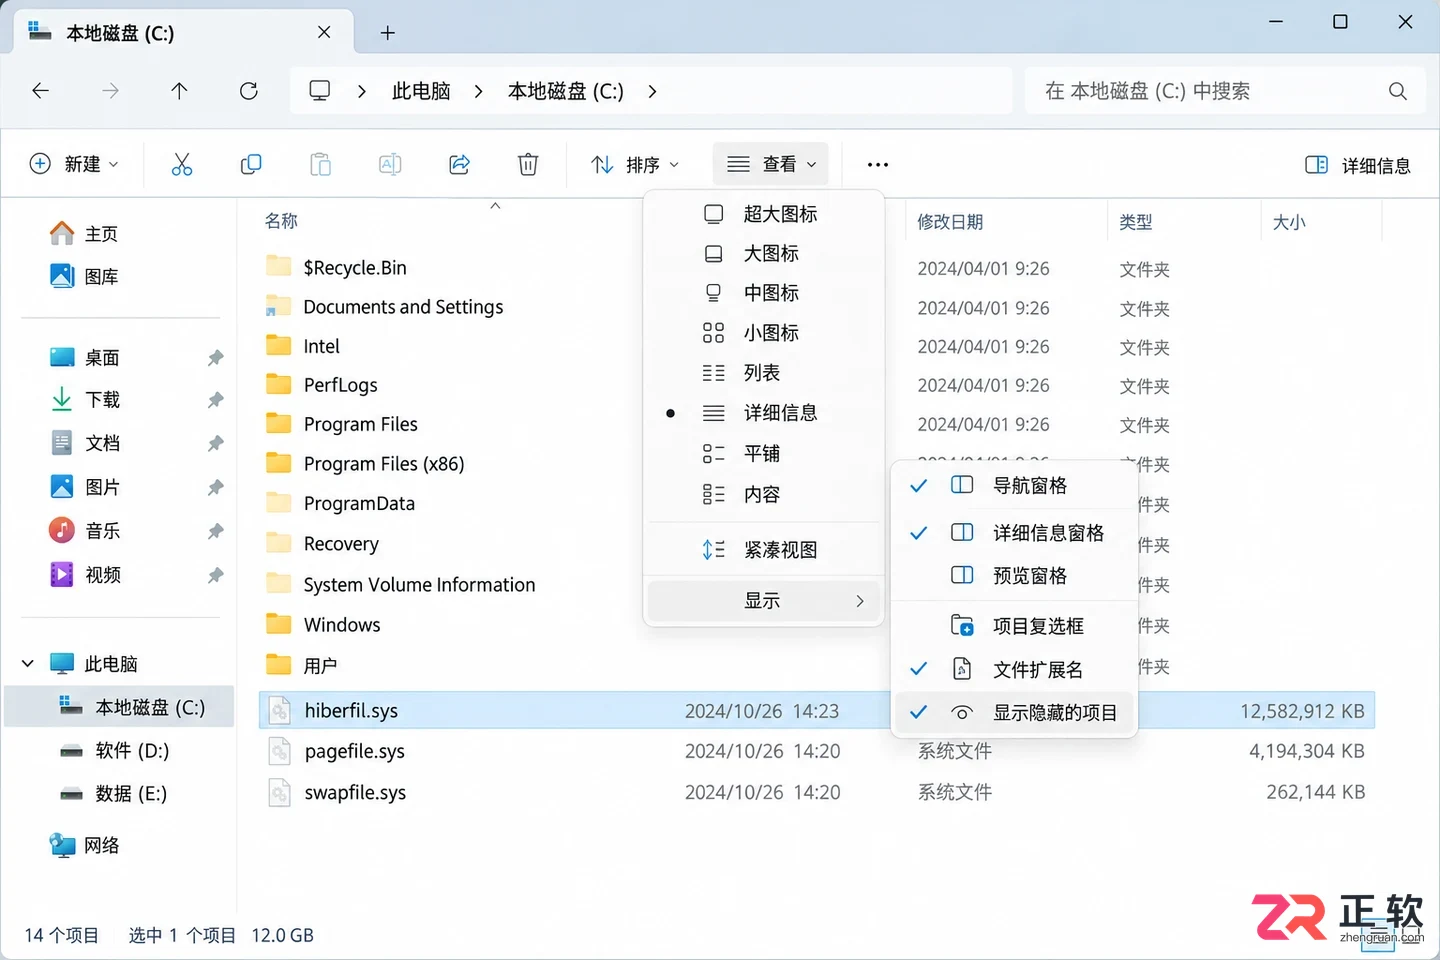The image size is (1440, 960).
Task: Click the Share icon in toolbar
Action: coord(459,164)
